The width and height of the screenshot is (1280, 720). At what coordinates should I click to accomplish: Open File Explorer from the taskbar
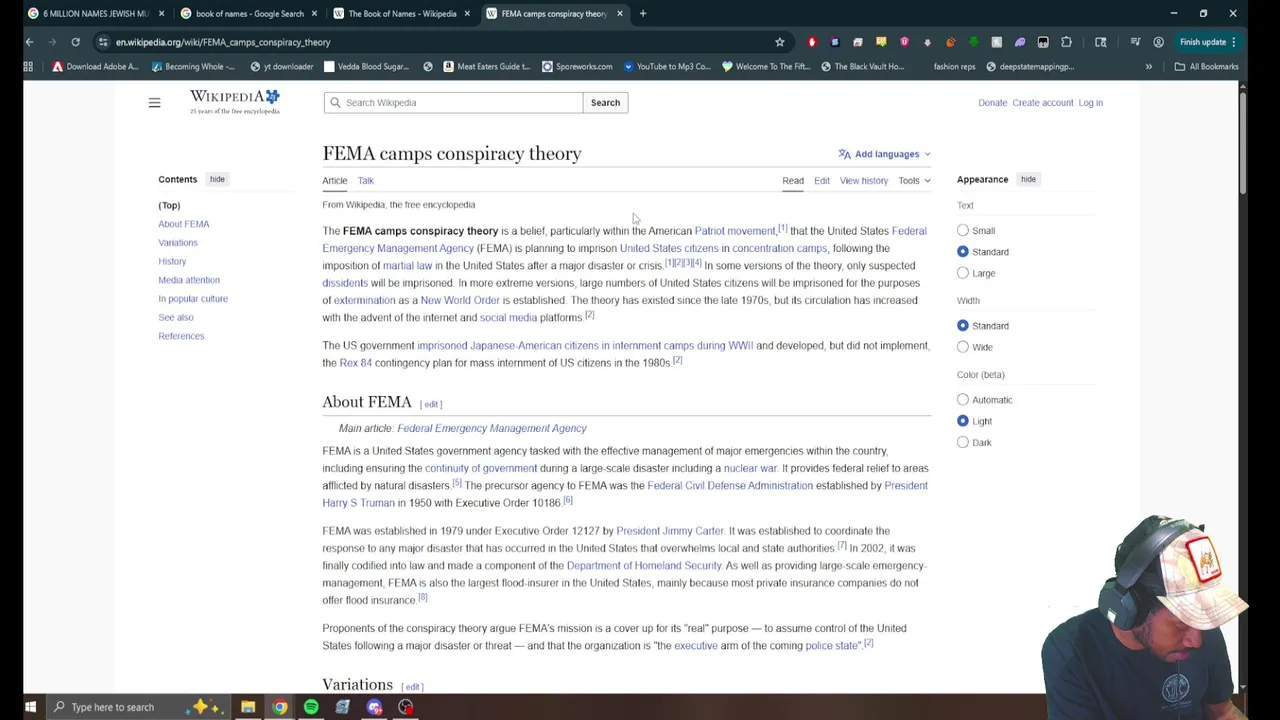[x=248, y=707]
